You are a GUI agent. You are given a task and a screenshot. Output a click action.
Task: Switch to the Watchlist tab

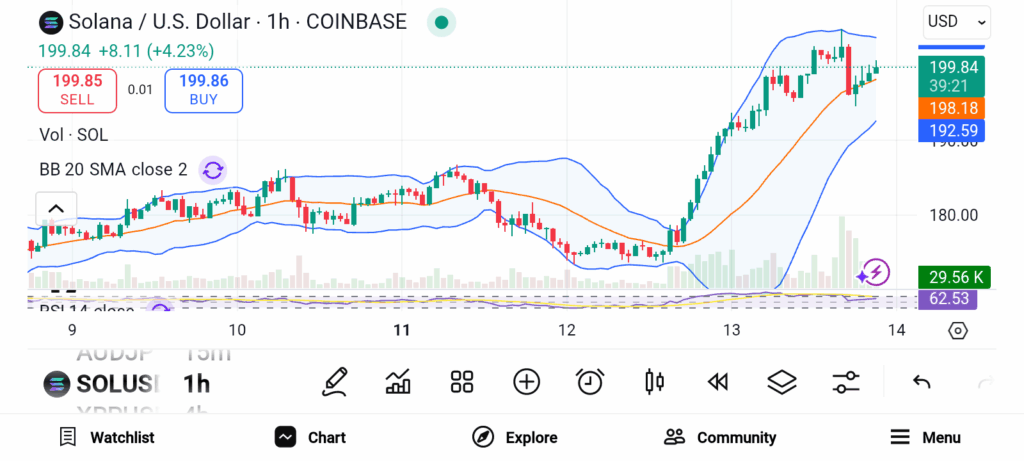click(107, 437)
